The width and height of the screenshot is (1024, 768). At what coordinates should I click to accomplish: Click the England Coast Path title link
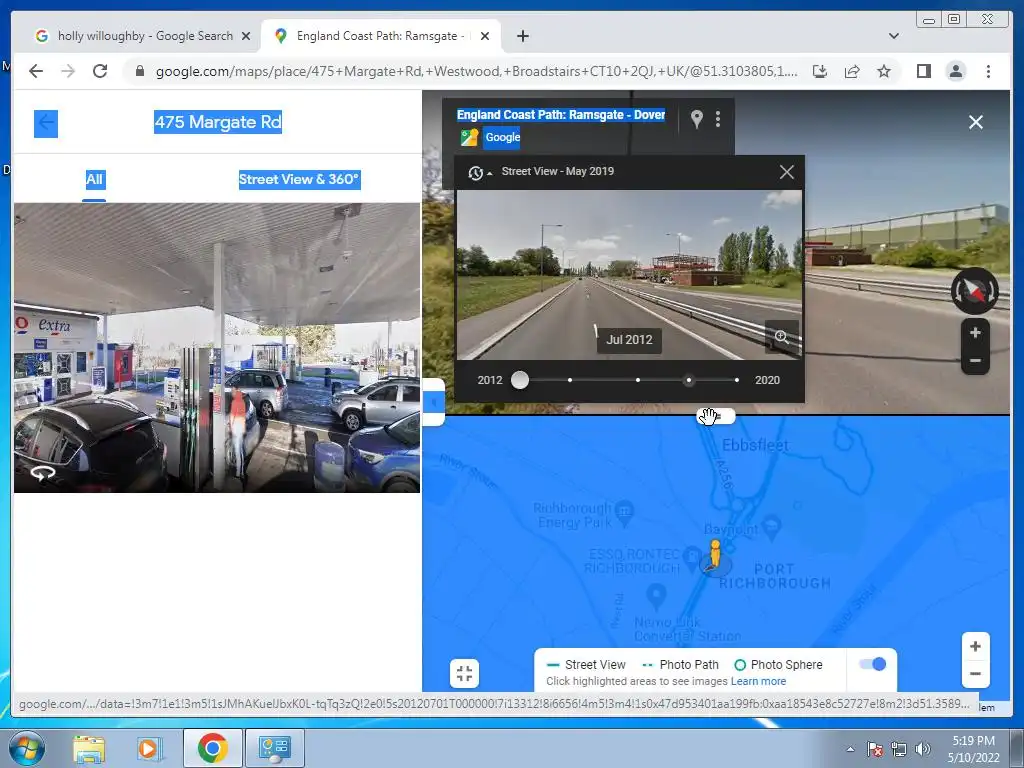[561, 115]
